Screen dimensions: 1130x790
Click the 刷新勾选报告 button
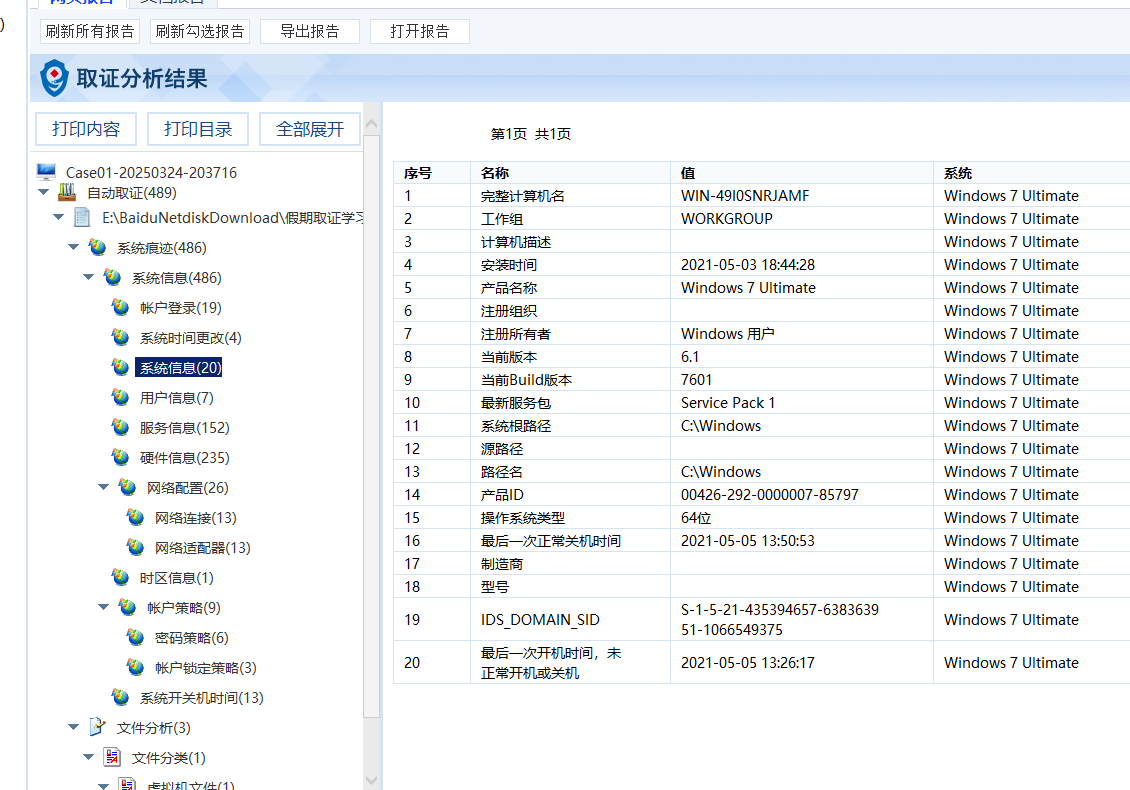pos(200,32)
